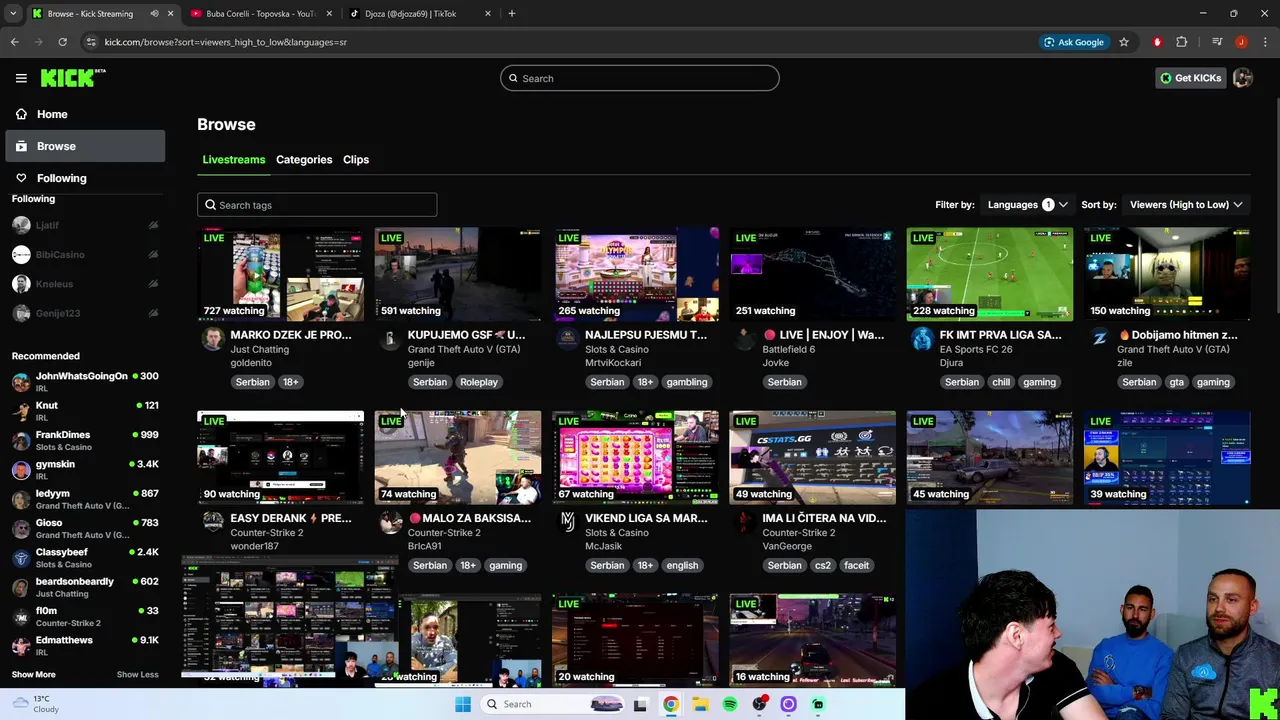1280x720 pixels.
Task: Click ledyym avatar in Recommended
Action: [21, 499]
